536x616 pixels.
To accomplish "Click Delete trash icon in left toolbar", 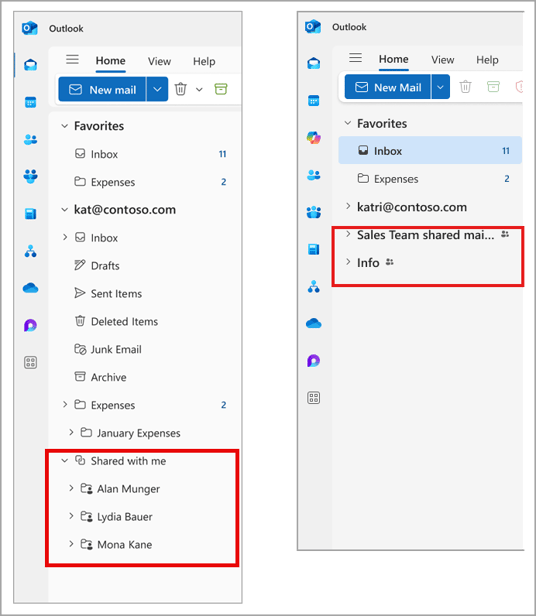I will tap(180, 89).
